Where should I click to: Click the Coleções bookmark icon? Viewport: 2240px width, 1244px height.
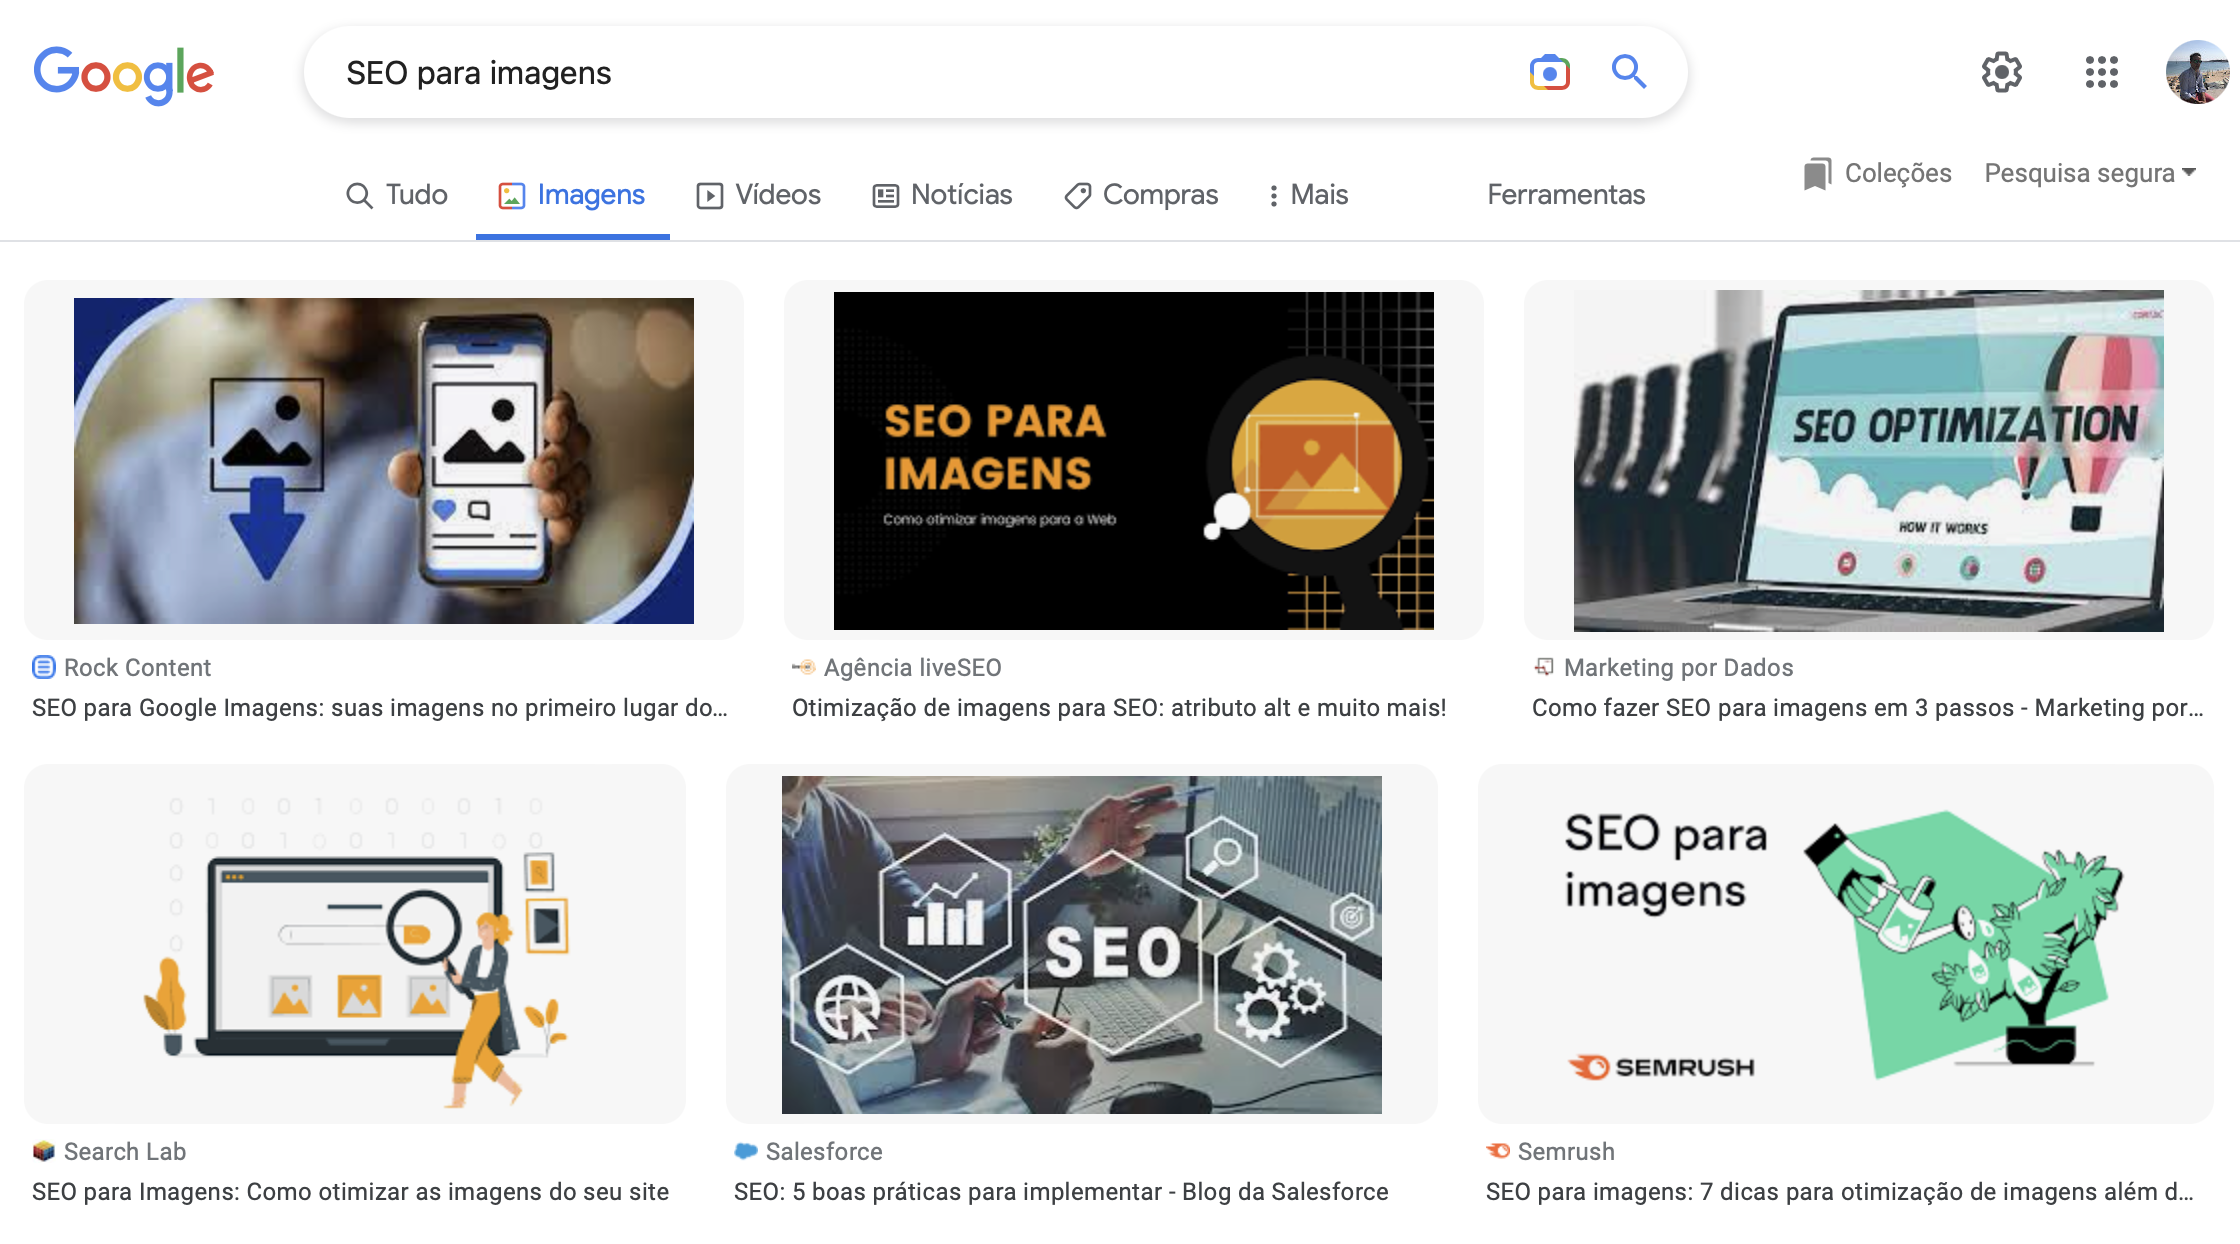(x=1817, y=174)
